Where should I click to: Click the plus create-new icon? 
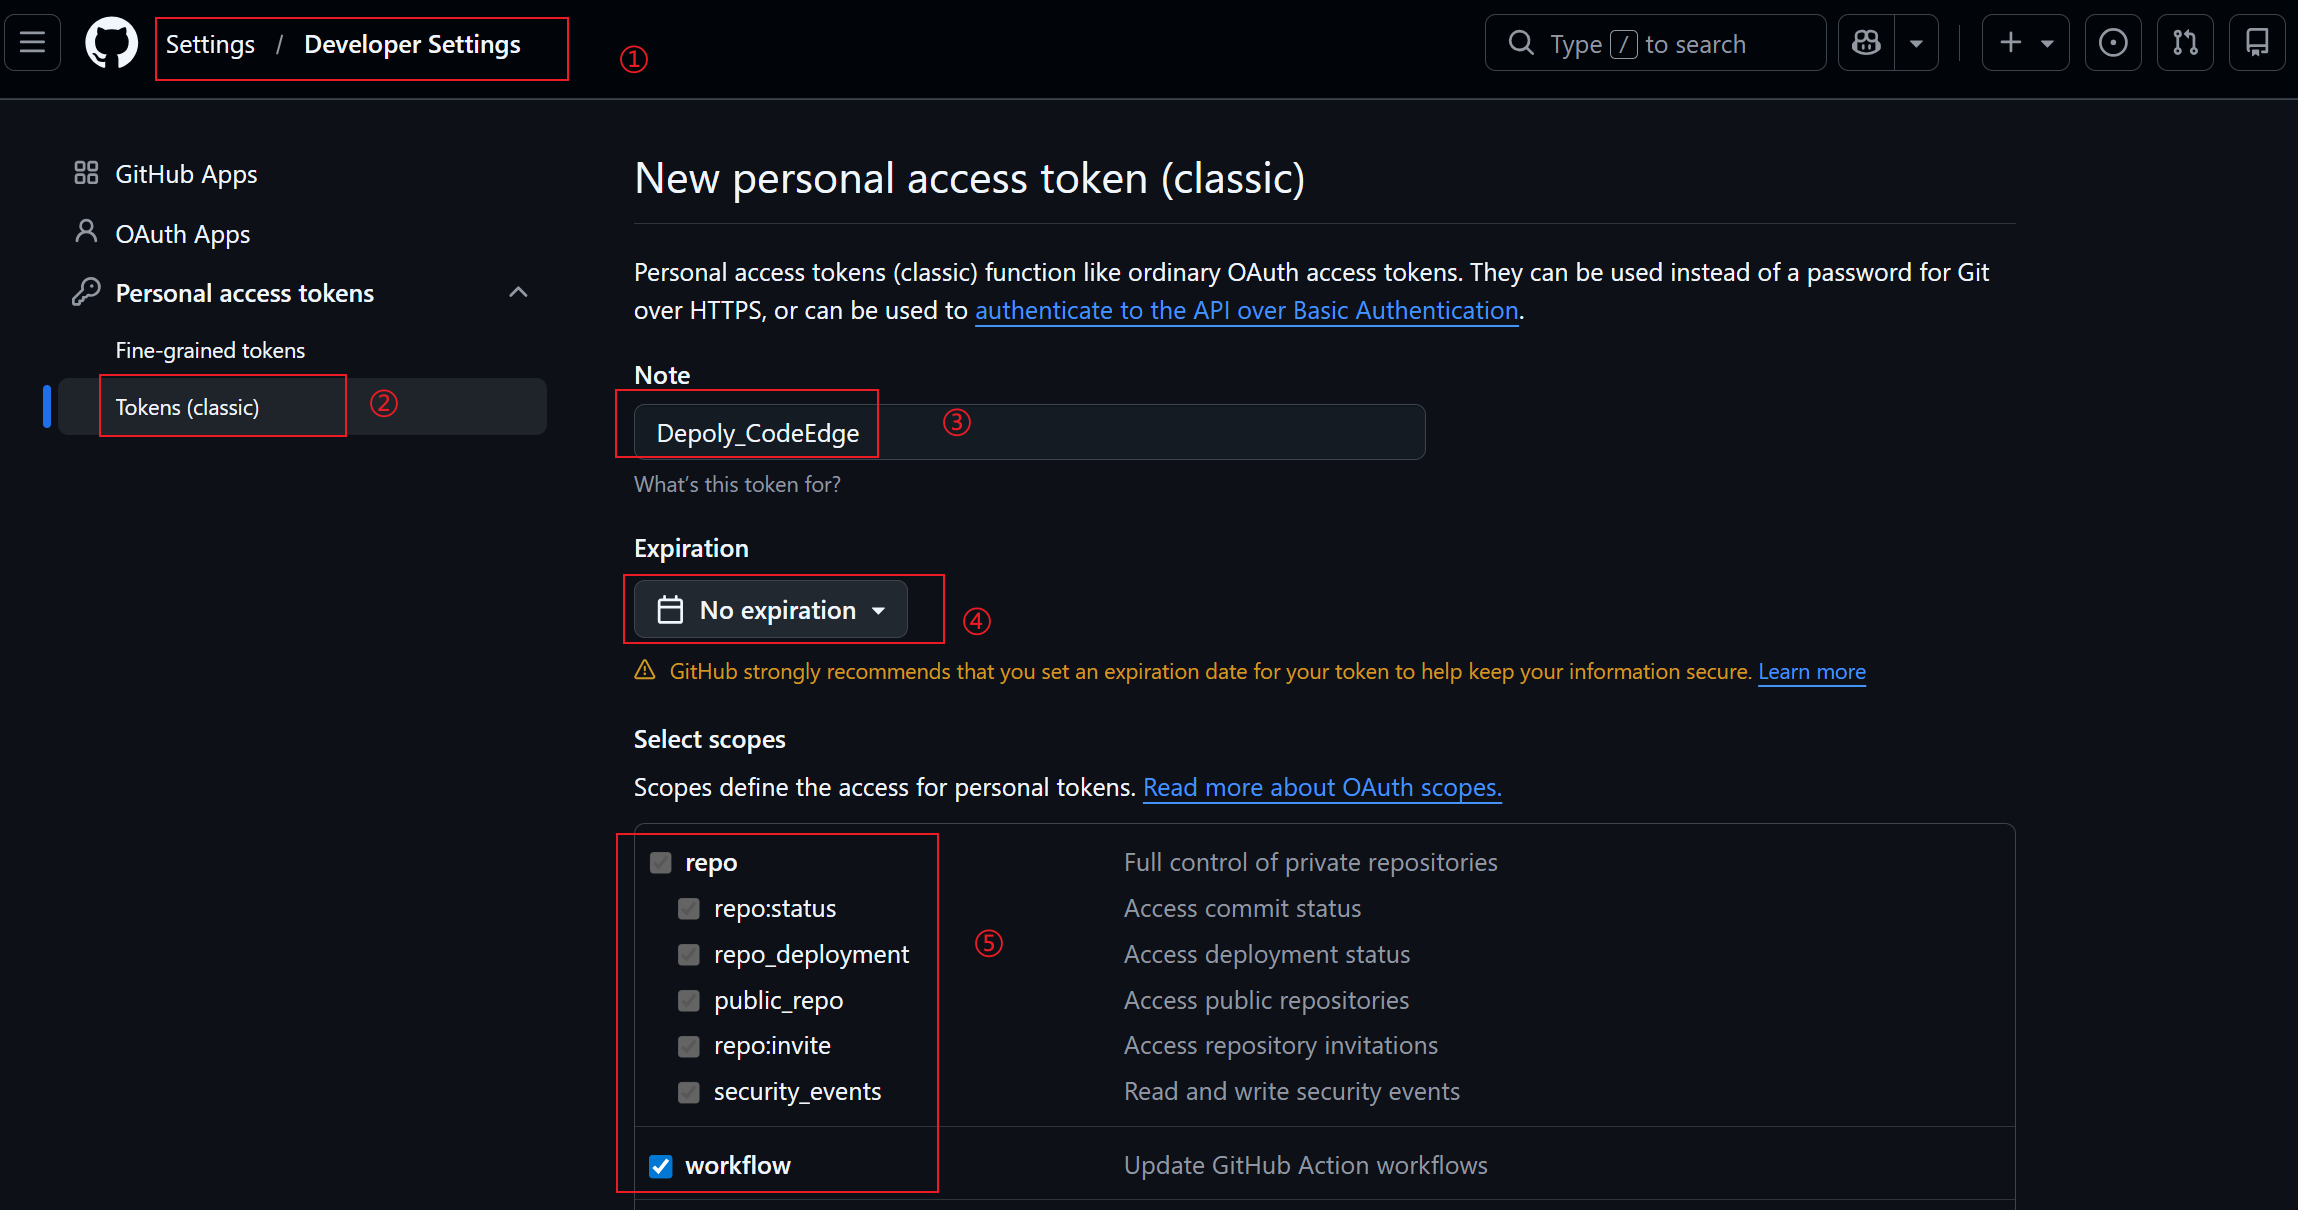click(x=2011, y=43)
